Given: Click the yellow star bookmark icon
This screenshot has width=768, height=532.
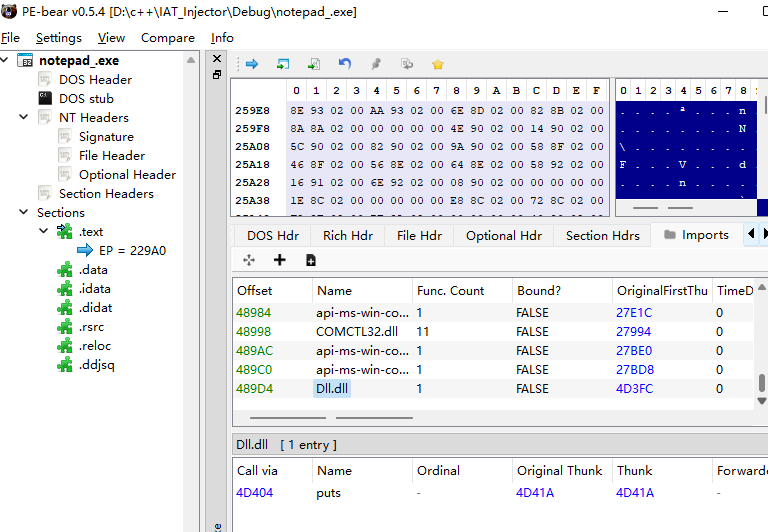Looking at the screenshot, I should 438,64.
